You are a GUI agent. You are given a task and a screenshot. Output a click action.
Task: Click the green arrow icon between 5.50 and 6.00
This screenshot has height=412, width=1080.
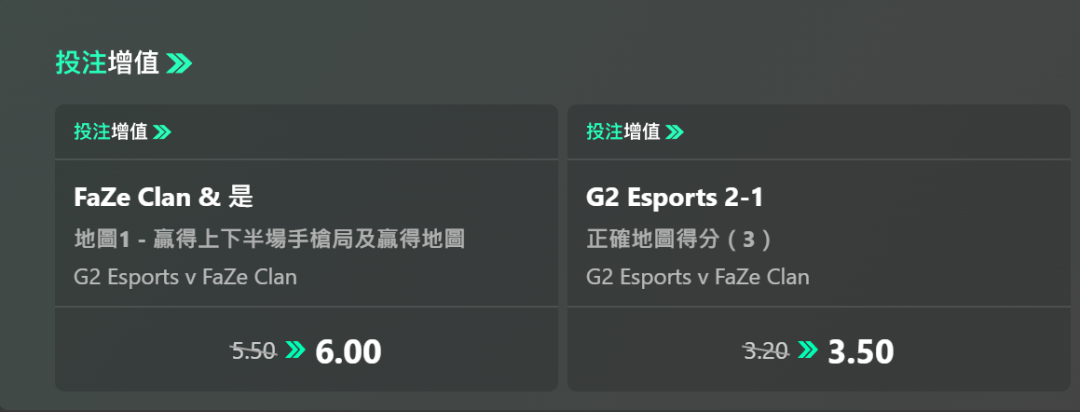295,350
